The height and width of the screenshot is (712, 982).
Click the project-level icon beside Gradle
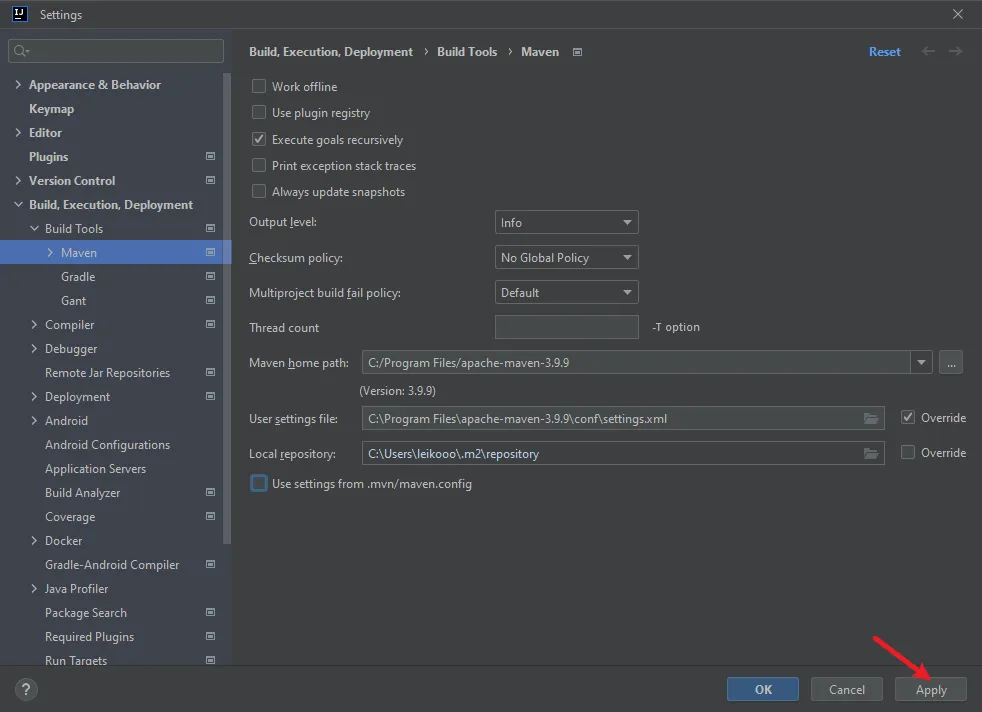click(x=210, y=276)
